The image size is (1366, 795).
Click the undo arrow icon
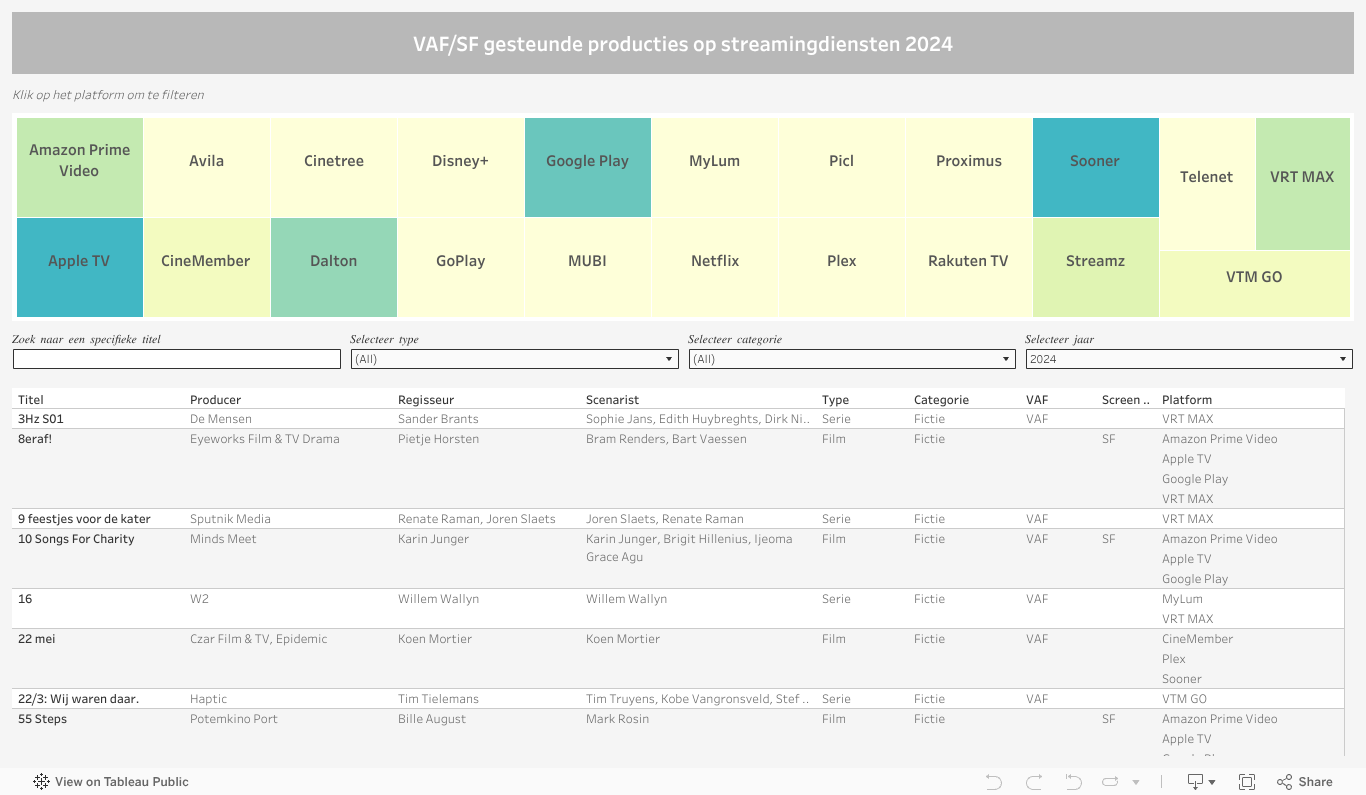pos(993,782)
